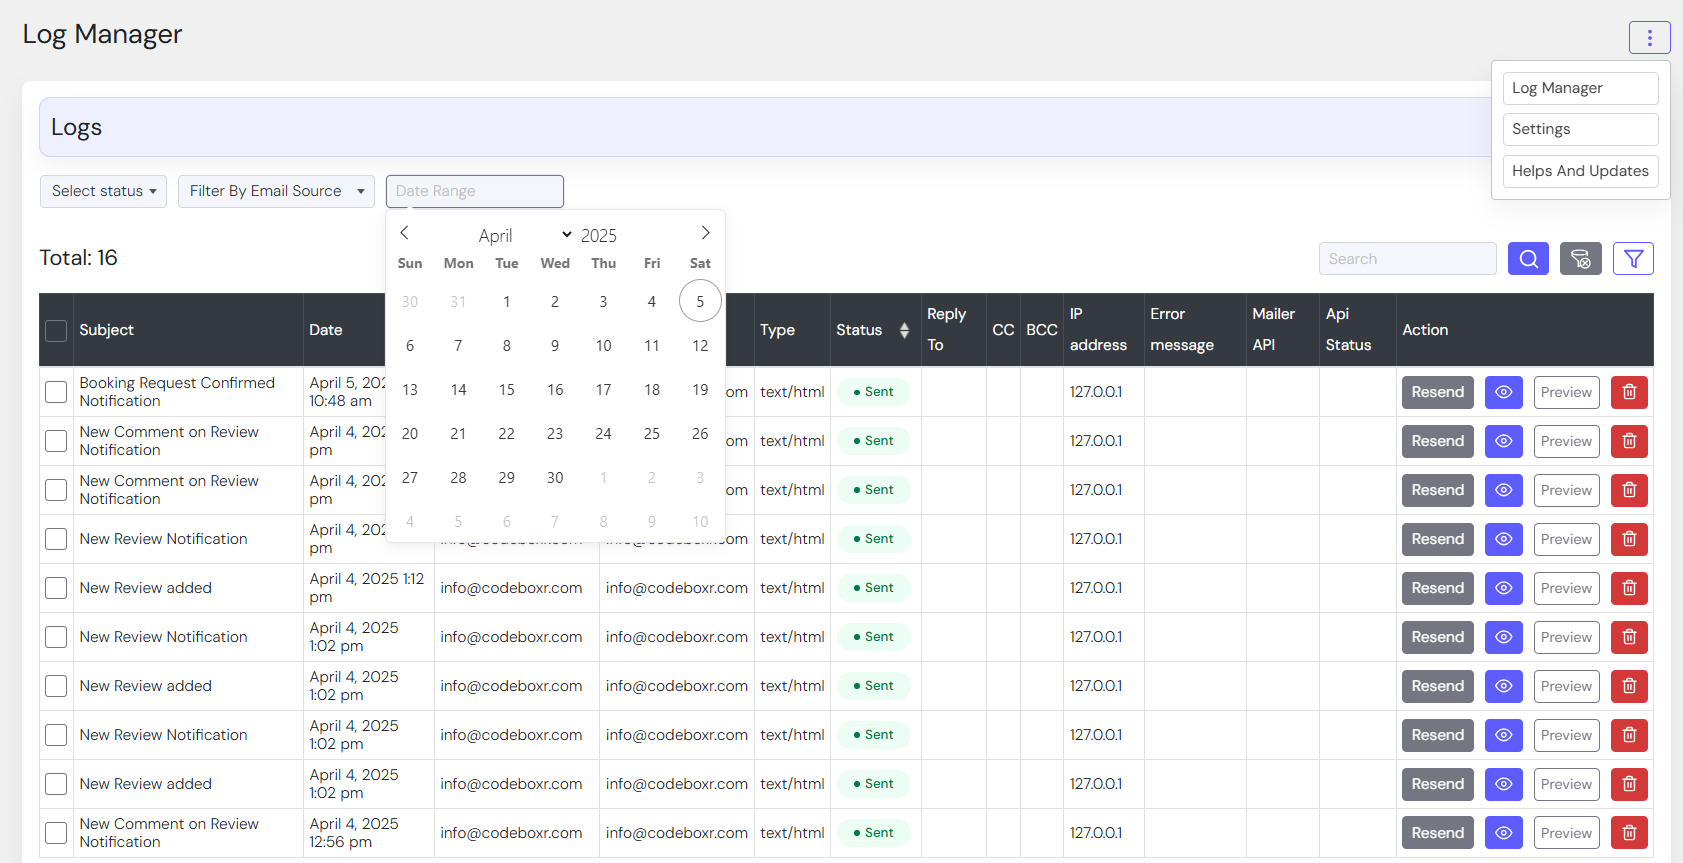This screenshot has width=1683, height=863.
Task: Check the Booking Request Confirmed Notification row
Action: pyautogui.click(x=56, y=392)
